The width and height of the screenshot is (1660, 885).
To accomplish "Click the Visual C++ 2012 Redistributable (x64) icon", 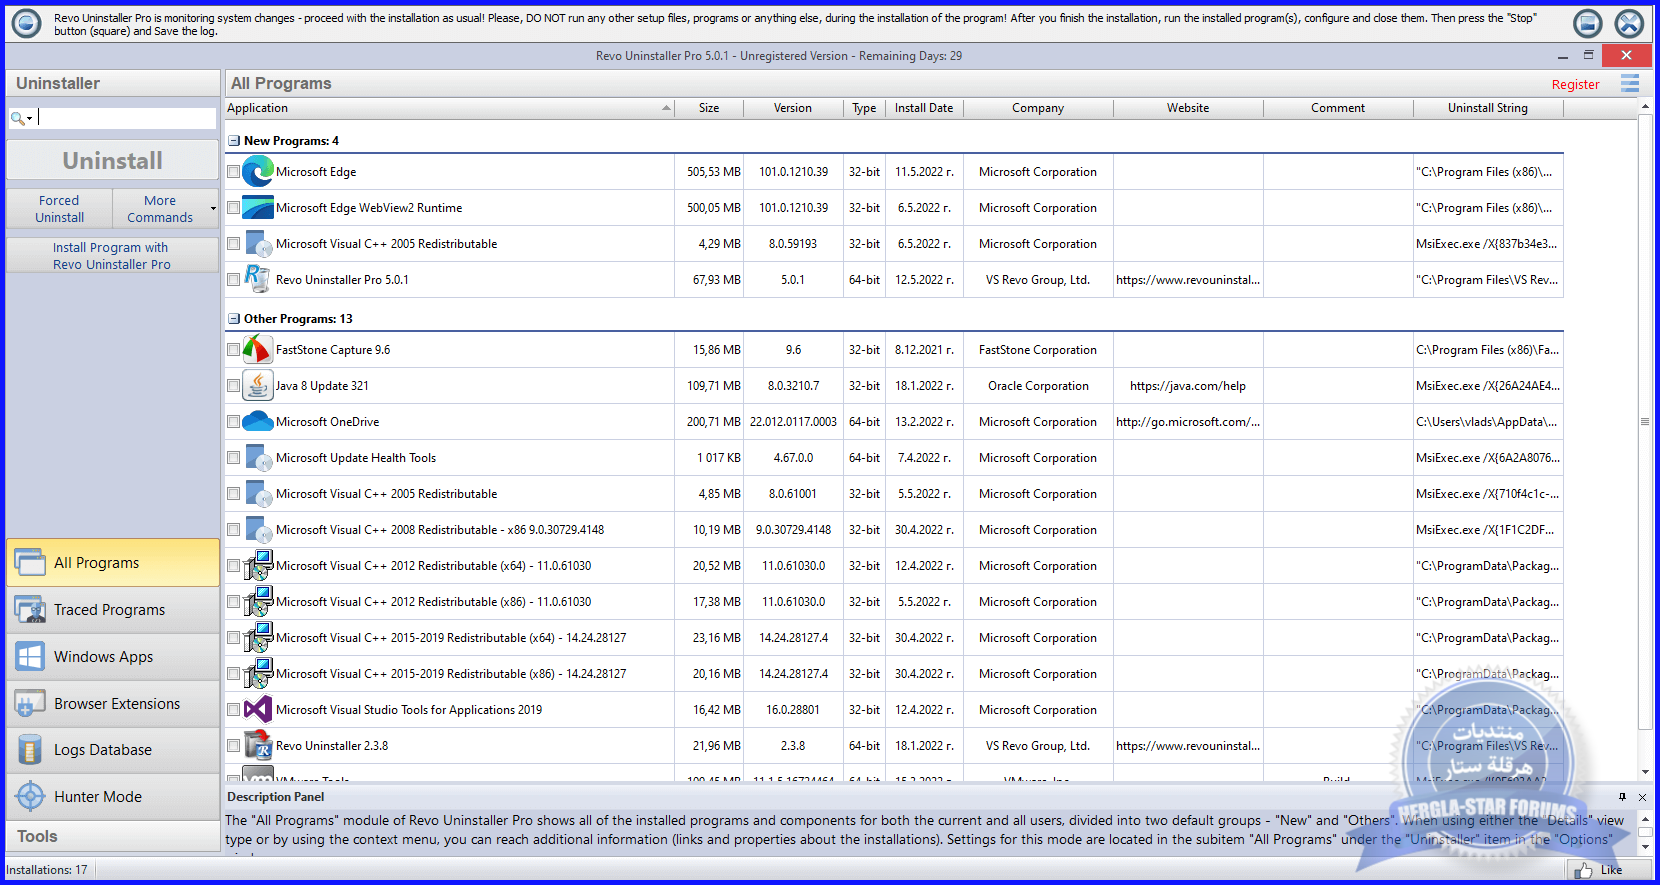I will pyautogui.click(x=258, y=566).
